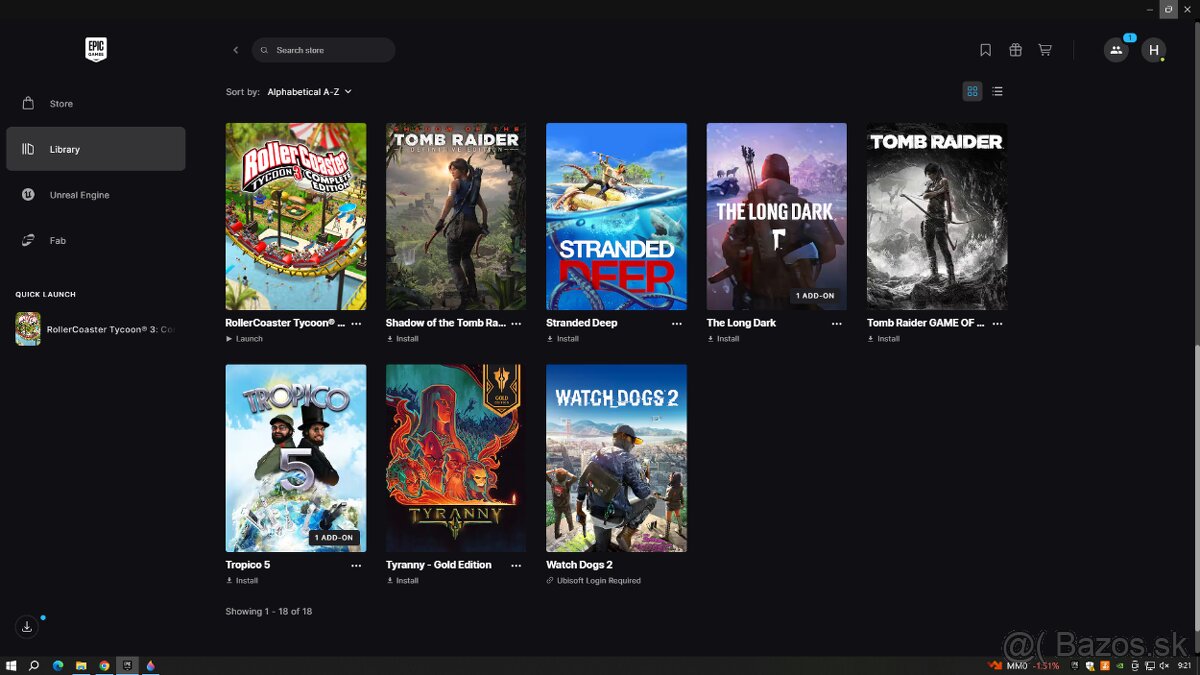1200x675 pixels.
Task: Go back with the back arrow
Action: (x=236, y=50)
